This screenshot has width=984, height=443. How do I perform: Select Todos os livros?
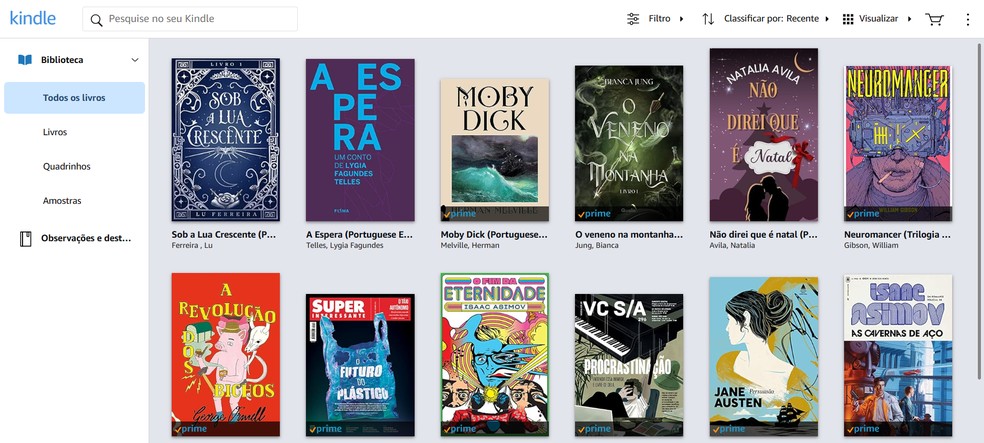click(x=74, y=98)
